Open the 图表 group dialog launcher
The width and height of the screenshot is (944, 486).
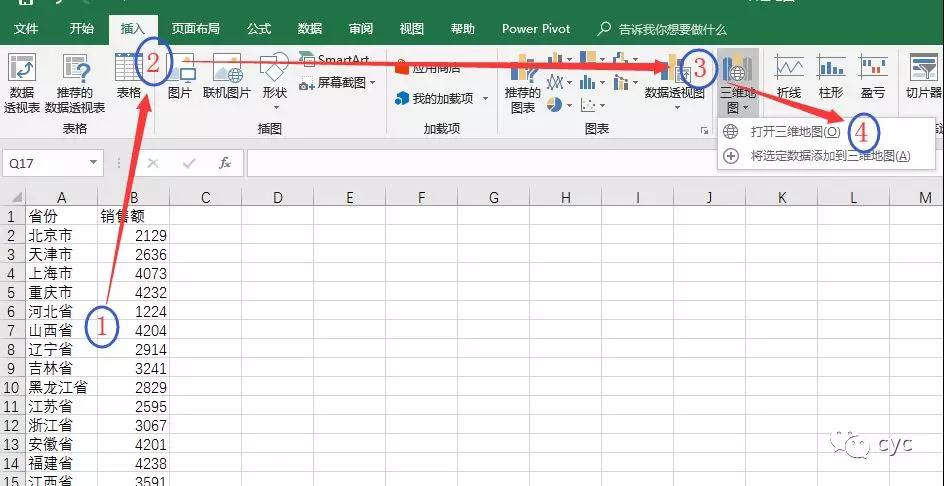[704, 130]
